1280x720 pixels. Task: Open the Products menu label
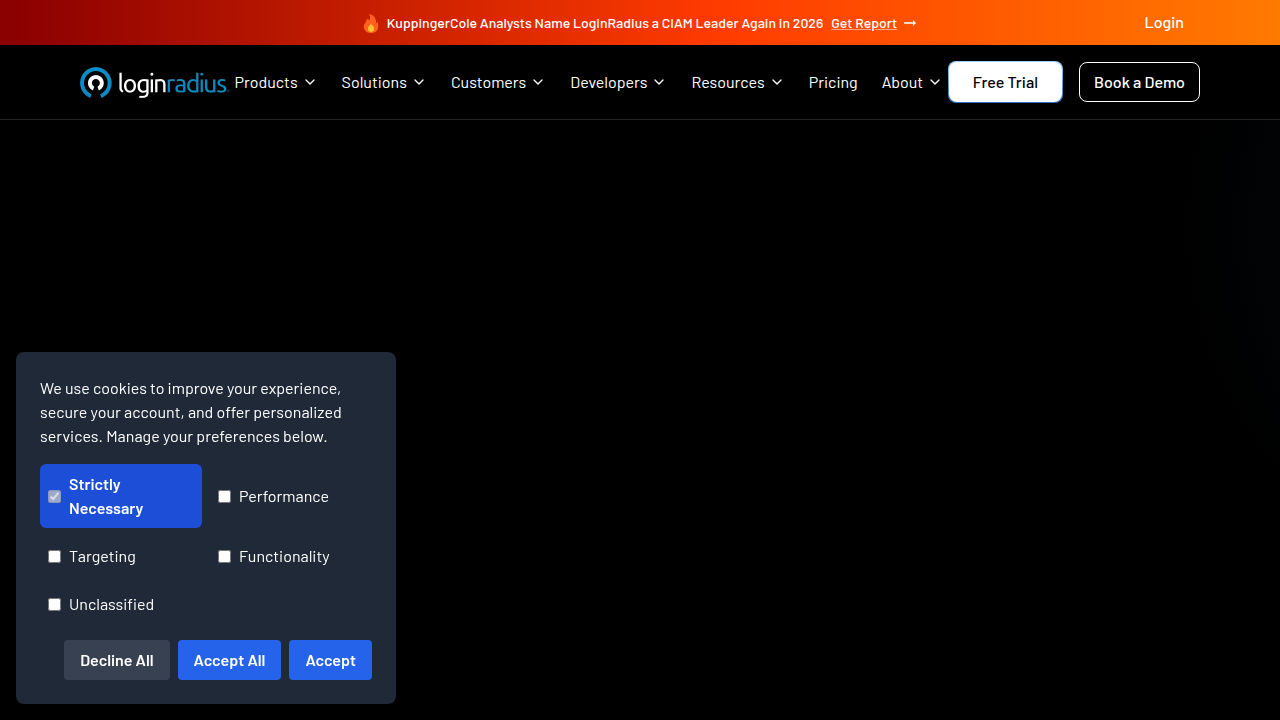(266, 83)
